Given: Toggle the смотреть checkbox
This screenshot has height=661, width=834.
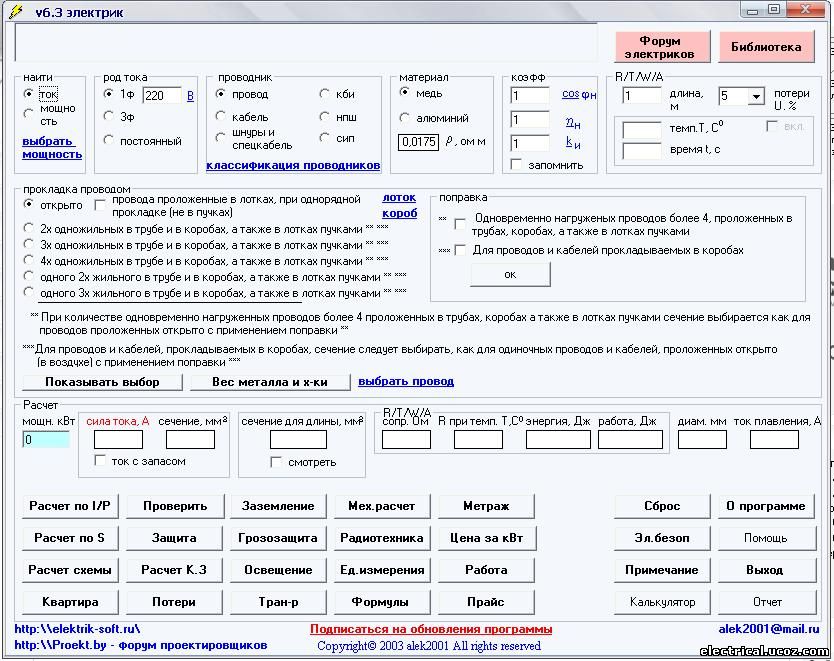Looking at the screenshot, I should click(x=277, y=462).
